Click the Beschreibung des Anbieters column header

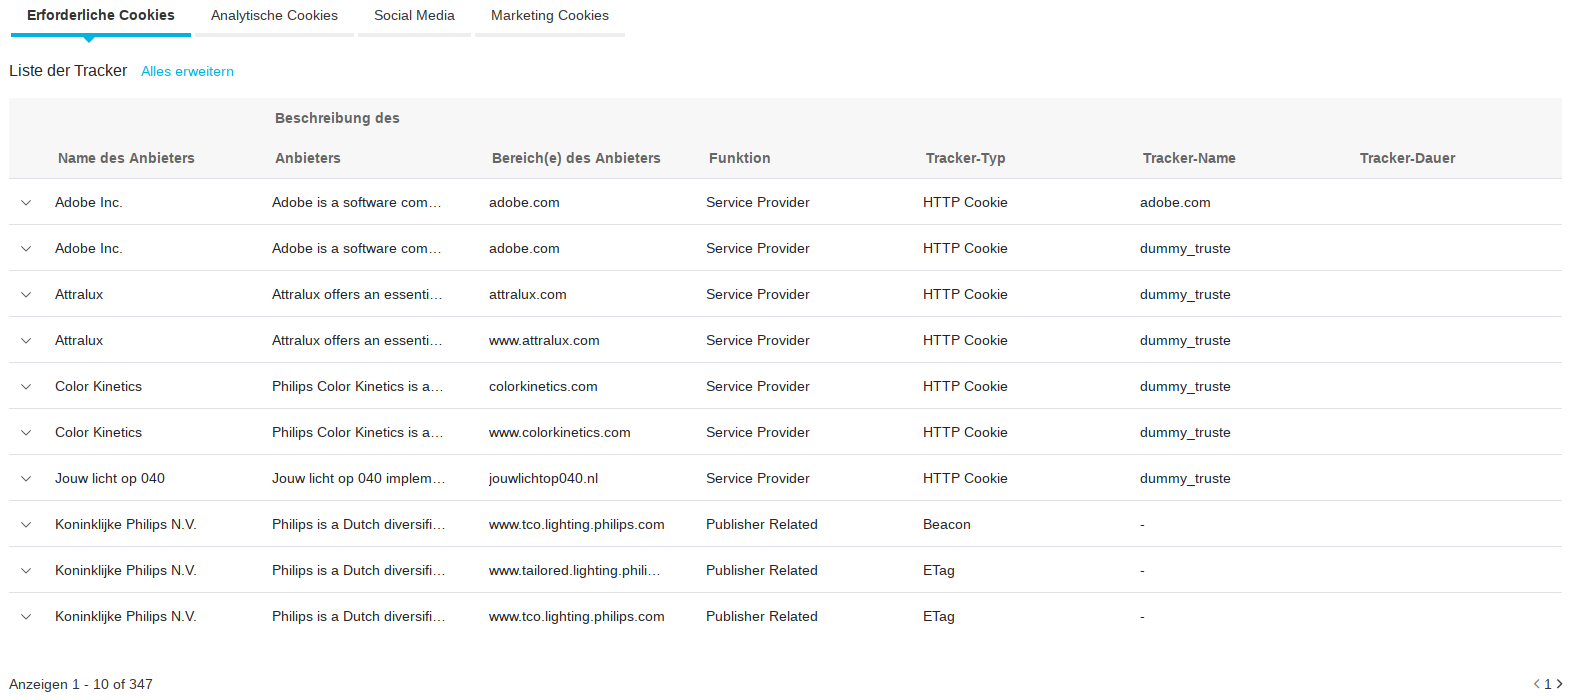point(337,138)
